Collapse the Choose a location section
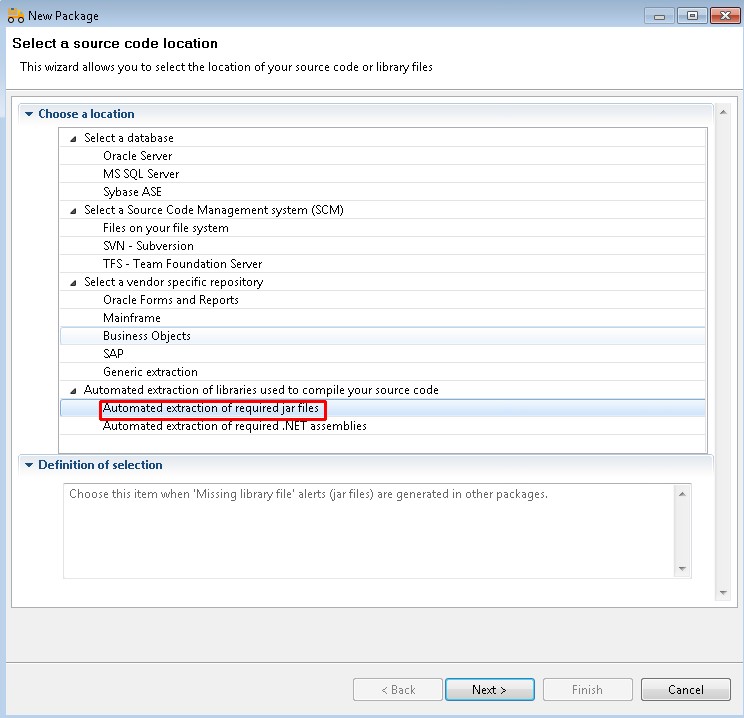The height and width of the screenshot is (718, 744). pyautogui.click(x=29, y=114)
